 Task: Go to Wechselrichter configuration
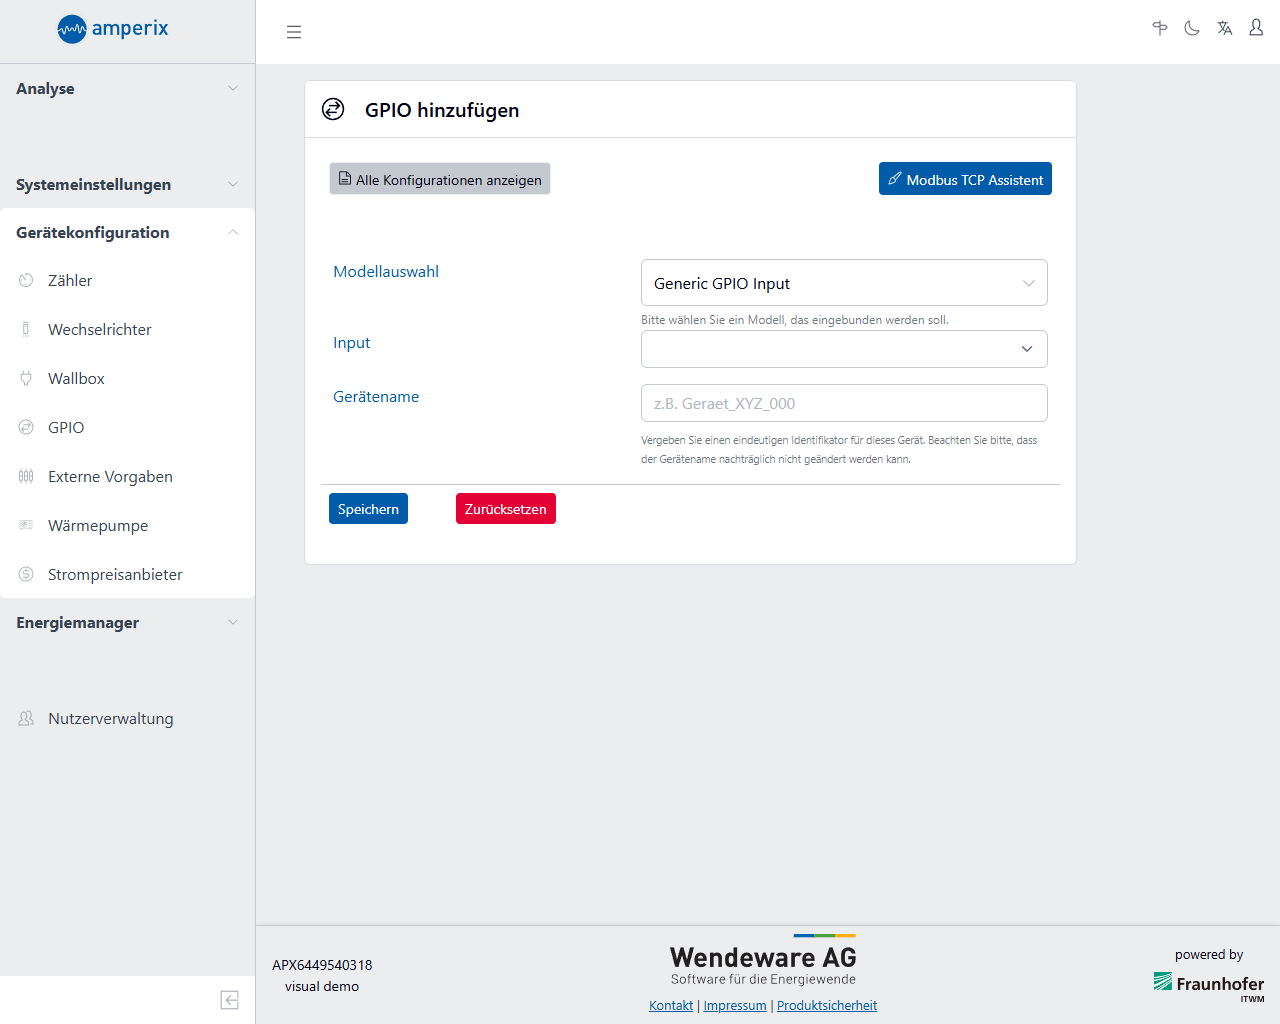(x=99, y=330)
